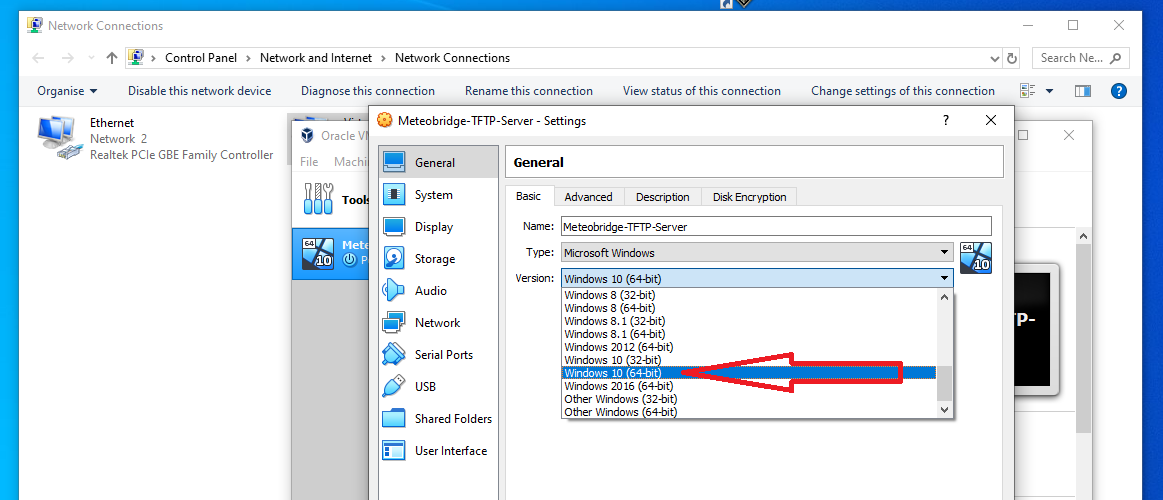Click Diagnose this connection

(367, 91)
